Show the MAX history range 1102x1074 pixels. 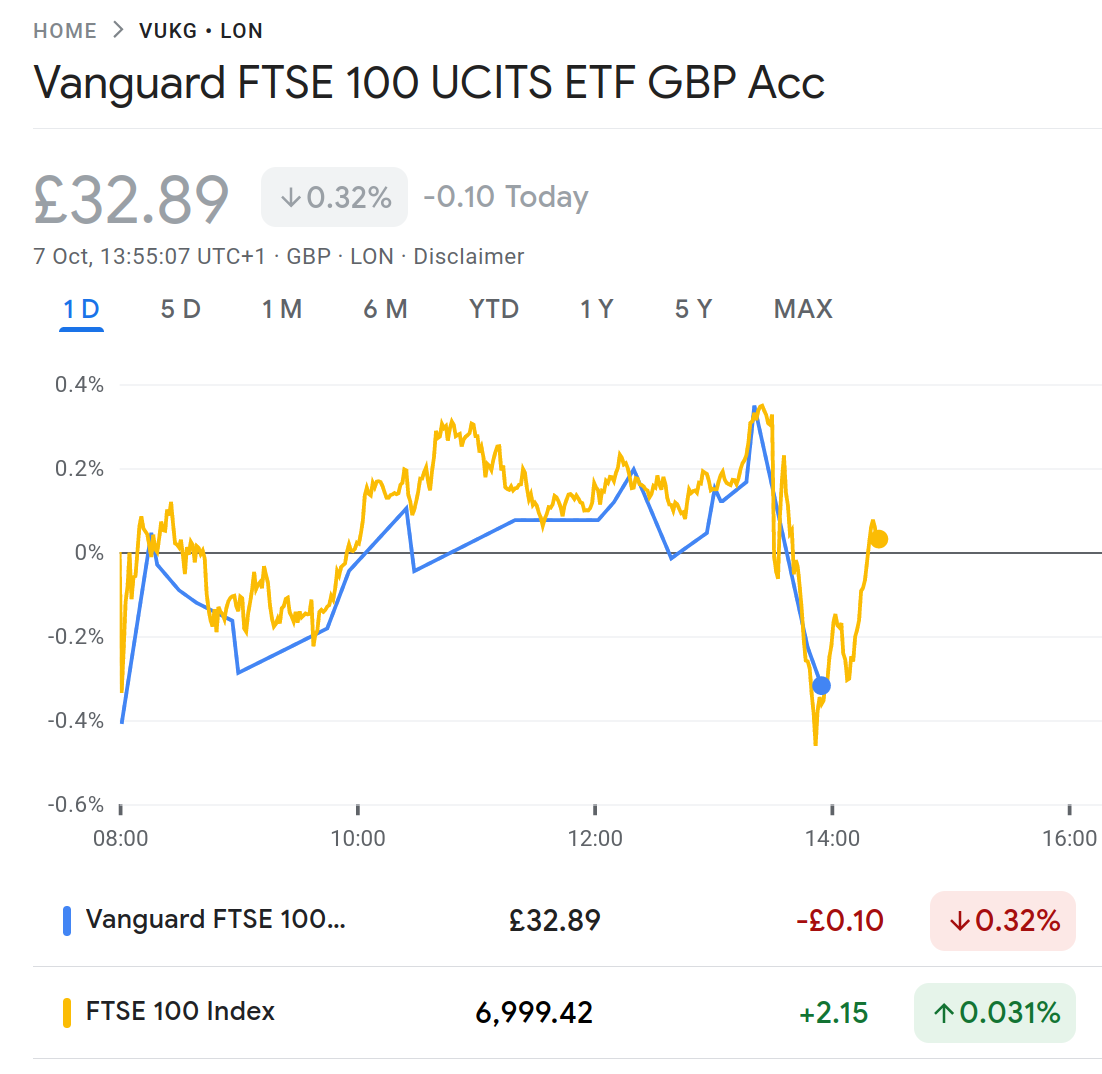pyautogui.click(x=803, y=309)
